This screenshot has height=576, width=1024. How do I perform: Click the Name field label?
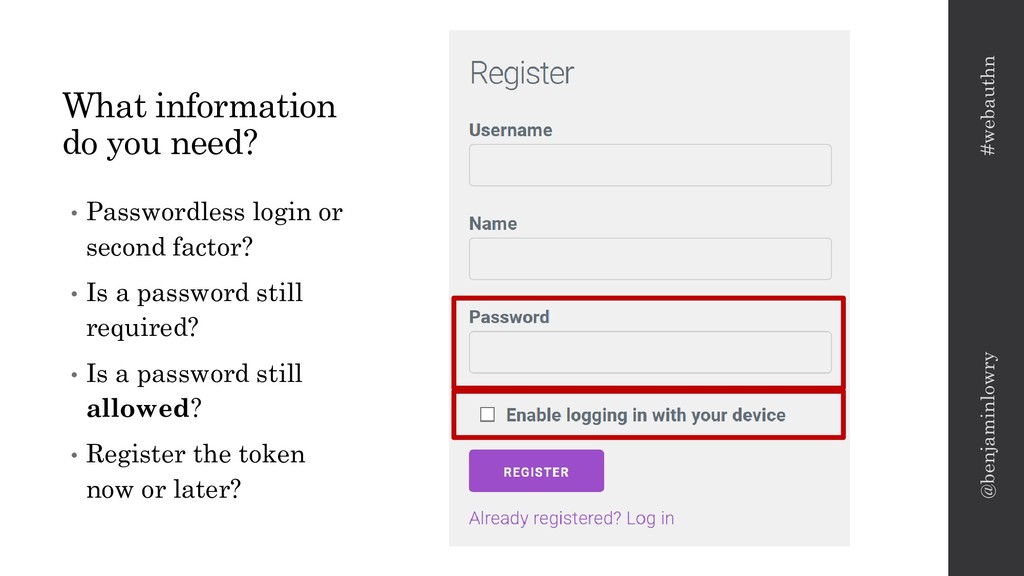click(493, 223)
